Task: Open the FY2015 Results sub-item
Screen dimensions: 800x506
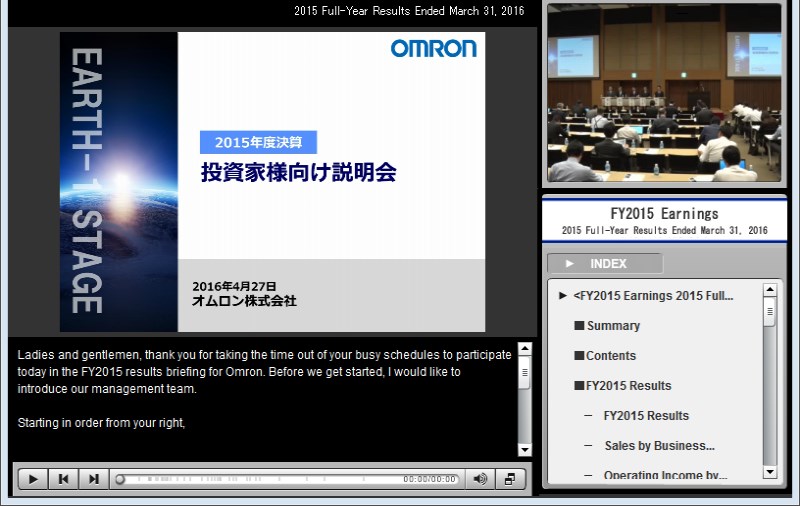Action: [646, 416]
